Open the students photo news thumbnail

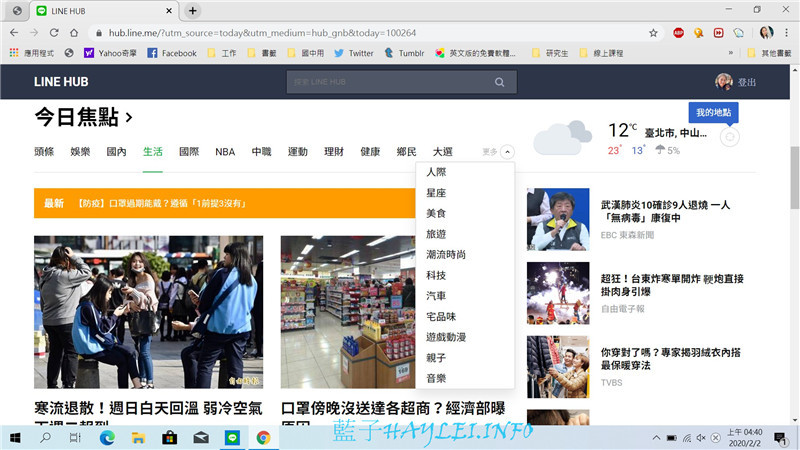click(x=148, y=312)
